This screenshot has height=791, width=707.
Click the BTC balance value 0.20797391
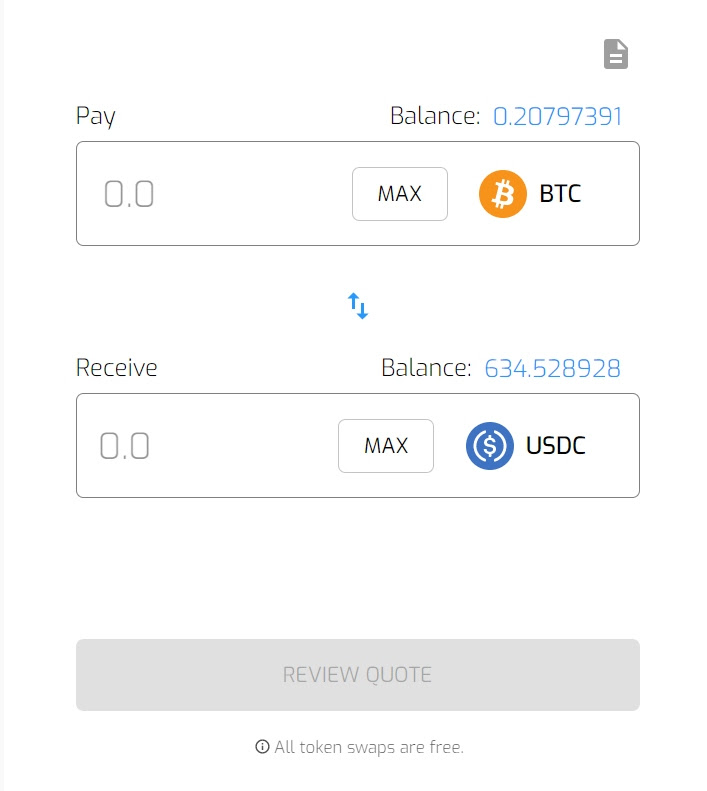point(557,117)
